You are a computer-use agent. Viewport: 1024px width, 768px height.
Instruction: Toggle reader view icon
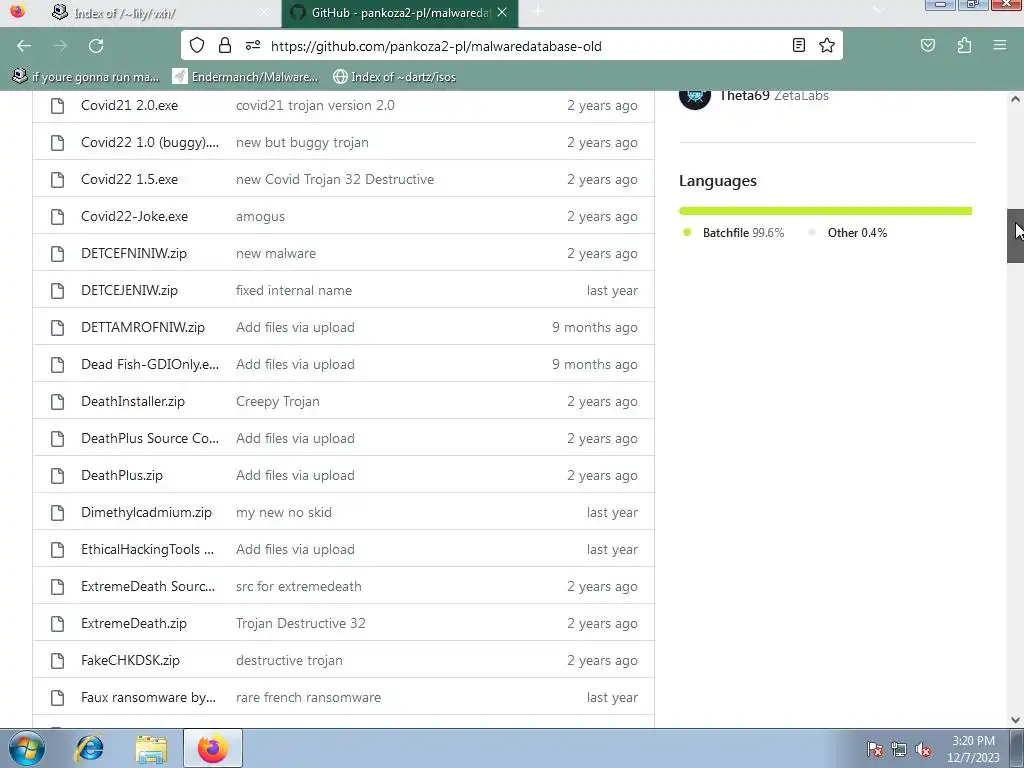click(x=799, y=45)
